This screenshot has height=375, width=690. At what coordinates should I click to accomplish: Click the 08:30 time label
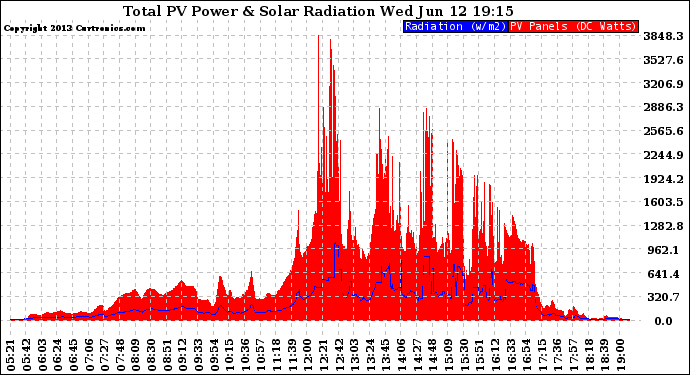pos(152,355)
